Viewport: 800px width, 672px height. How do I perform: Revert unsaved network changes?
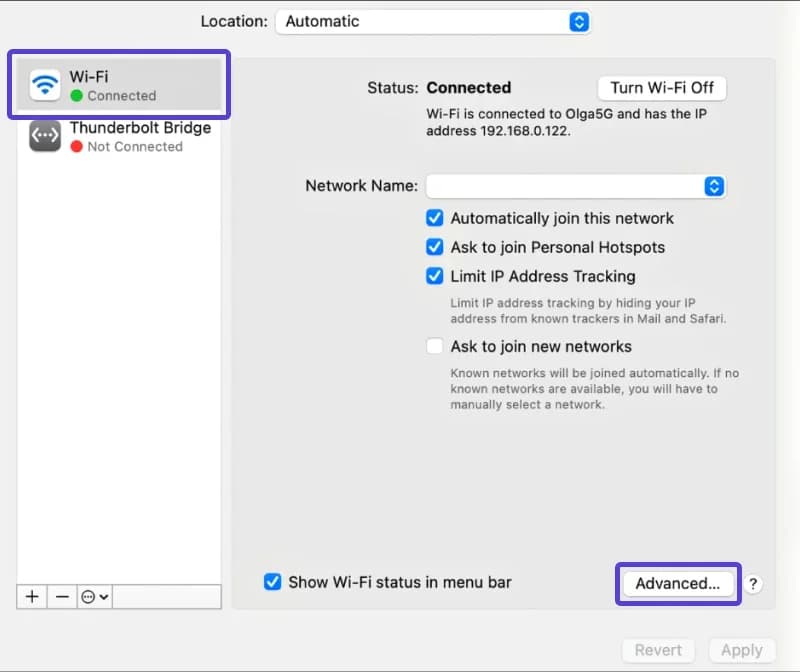658,649
